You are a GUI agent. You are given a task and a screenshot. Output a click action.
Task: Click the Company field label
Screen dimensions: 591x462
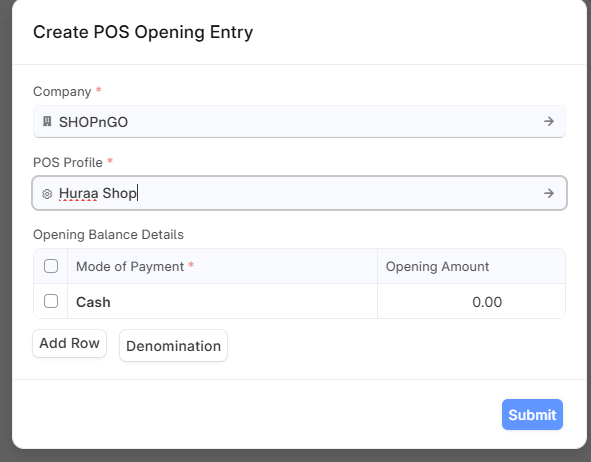coord(62,92)
